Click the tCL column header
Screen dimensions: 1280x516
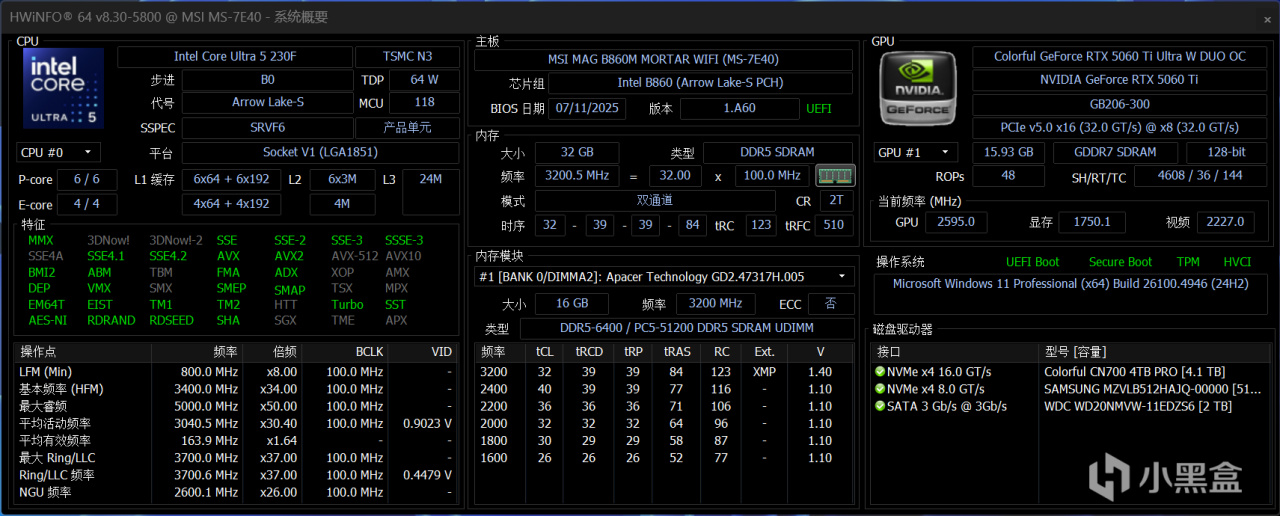pos(545,352)
